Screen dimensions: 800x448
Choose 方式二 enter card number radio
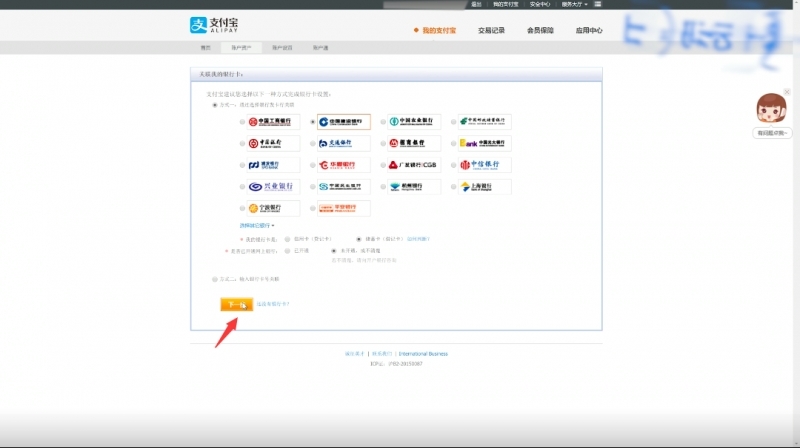point(215,279)
